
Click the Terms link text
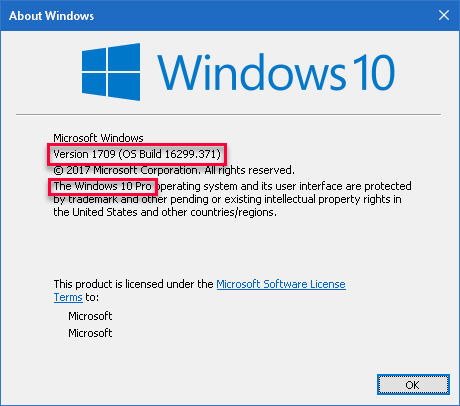tap(68, 297)
